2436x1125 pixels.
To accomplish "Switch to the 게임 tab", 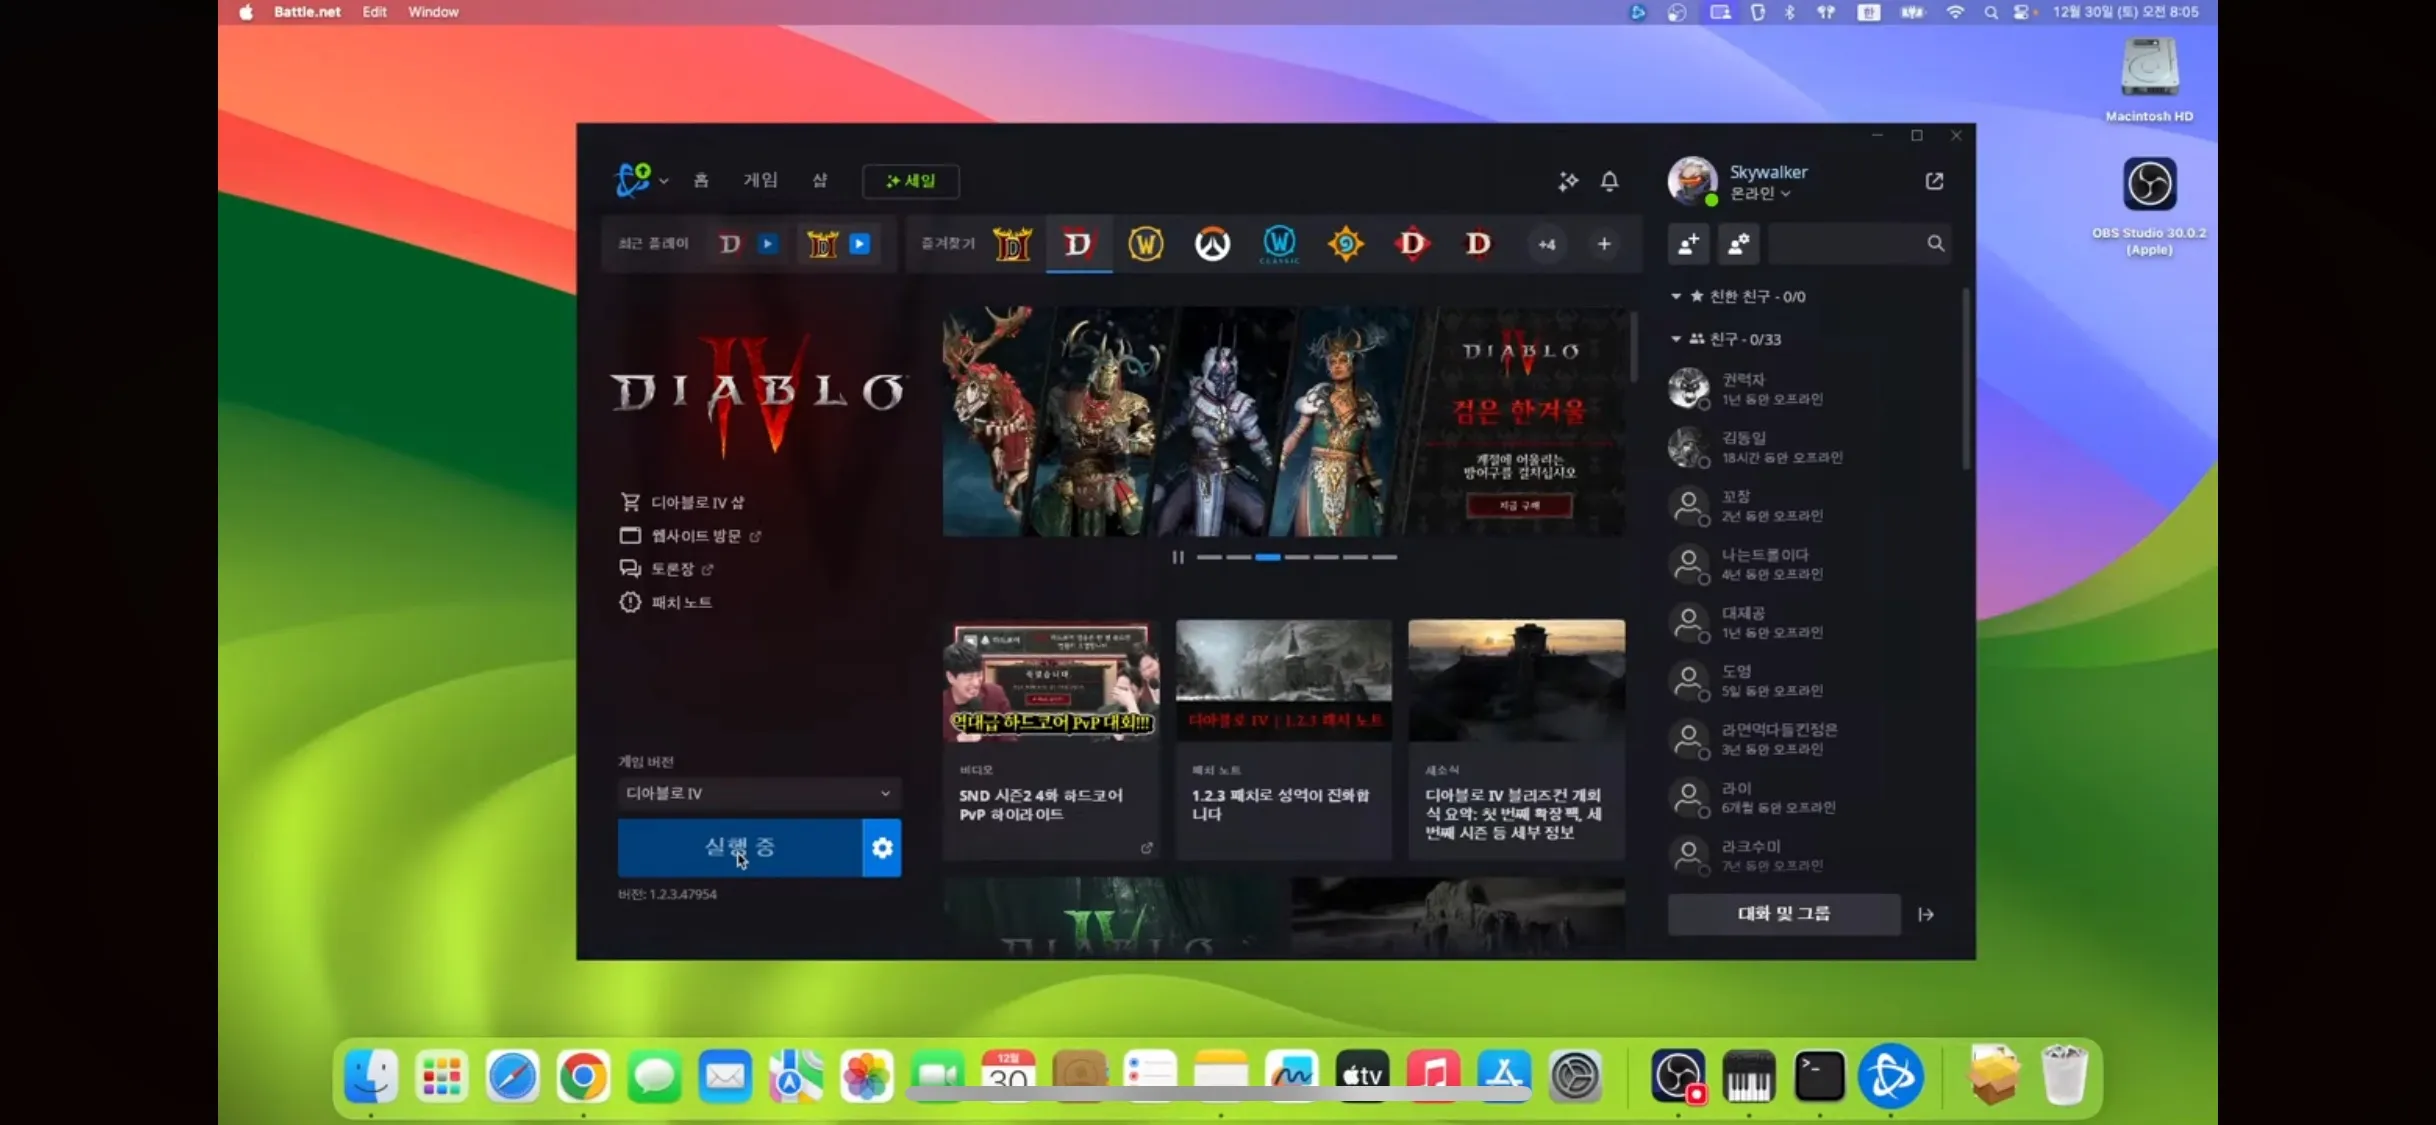I will coord(760,180).
